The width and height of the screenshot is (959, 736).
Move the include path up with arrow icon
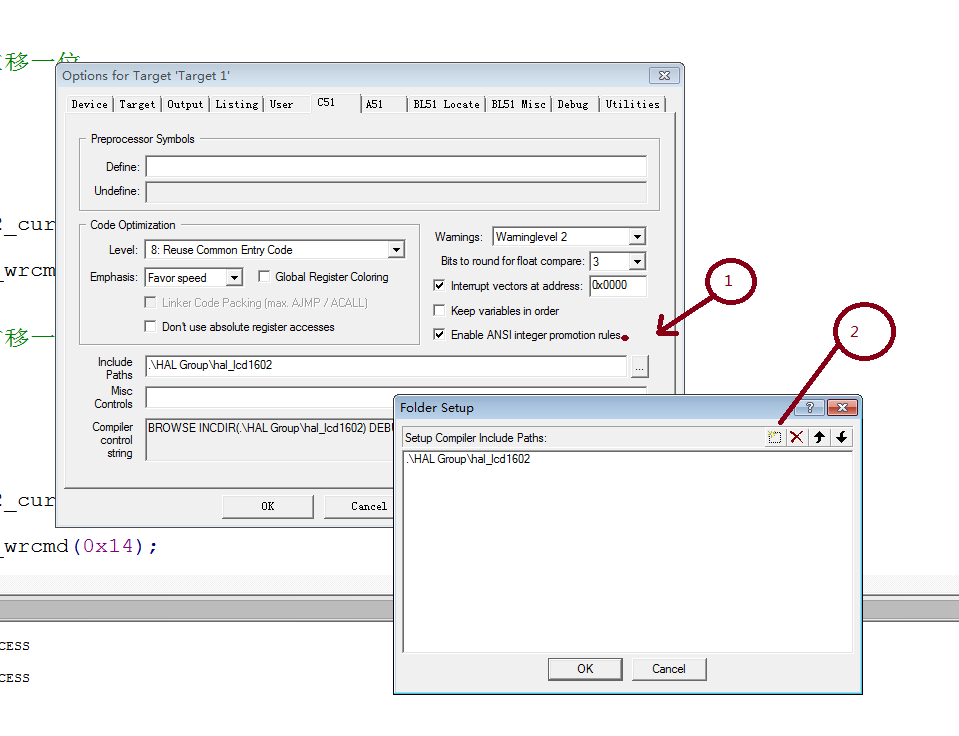[820, 437]
